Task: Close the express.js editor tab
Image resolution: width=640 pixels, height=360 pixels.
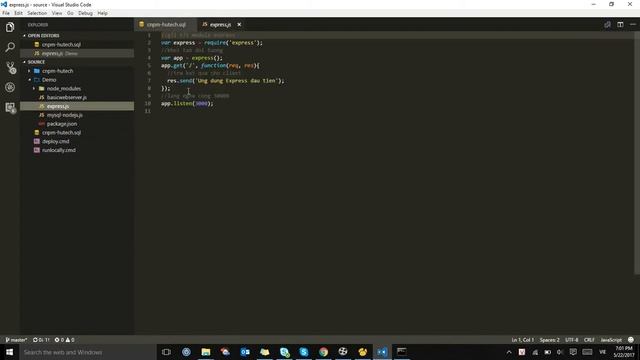Action: [x=239, y=24]
